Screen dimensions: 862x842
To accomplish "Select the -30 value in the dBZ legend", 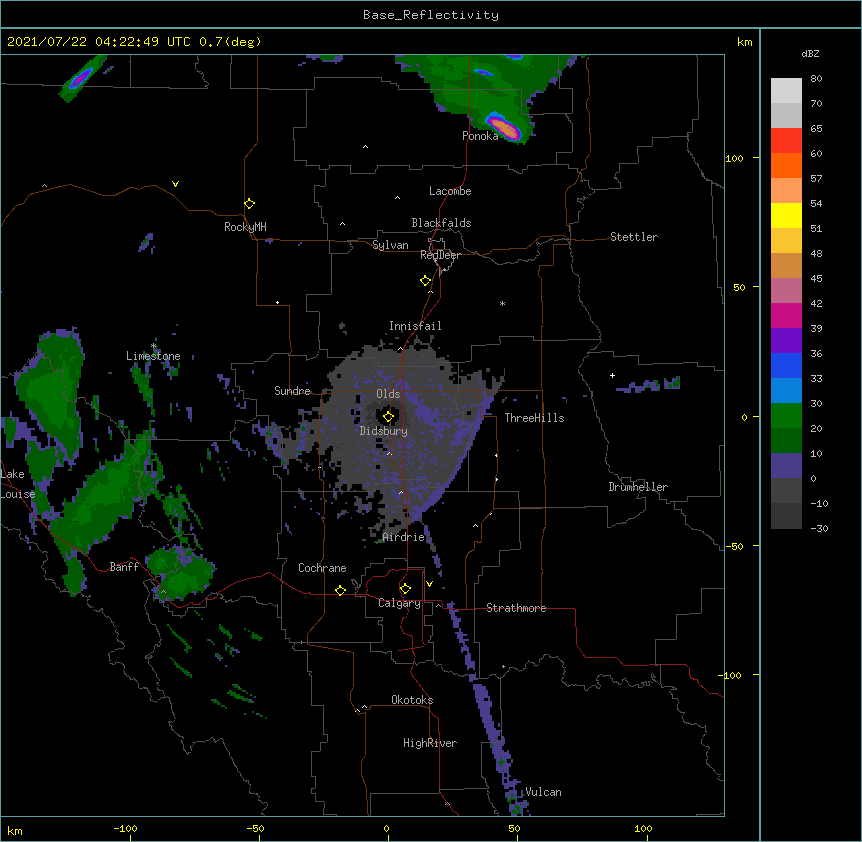I will point(819,528).
